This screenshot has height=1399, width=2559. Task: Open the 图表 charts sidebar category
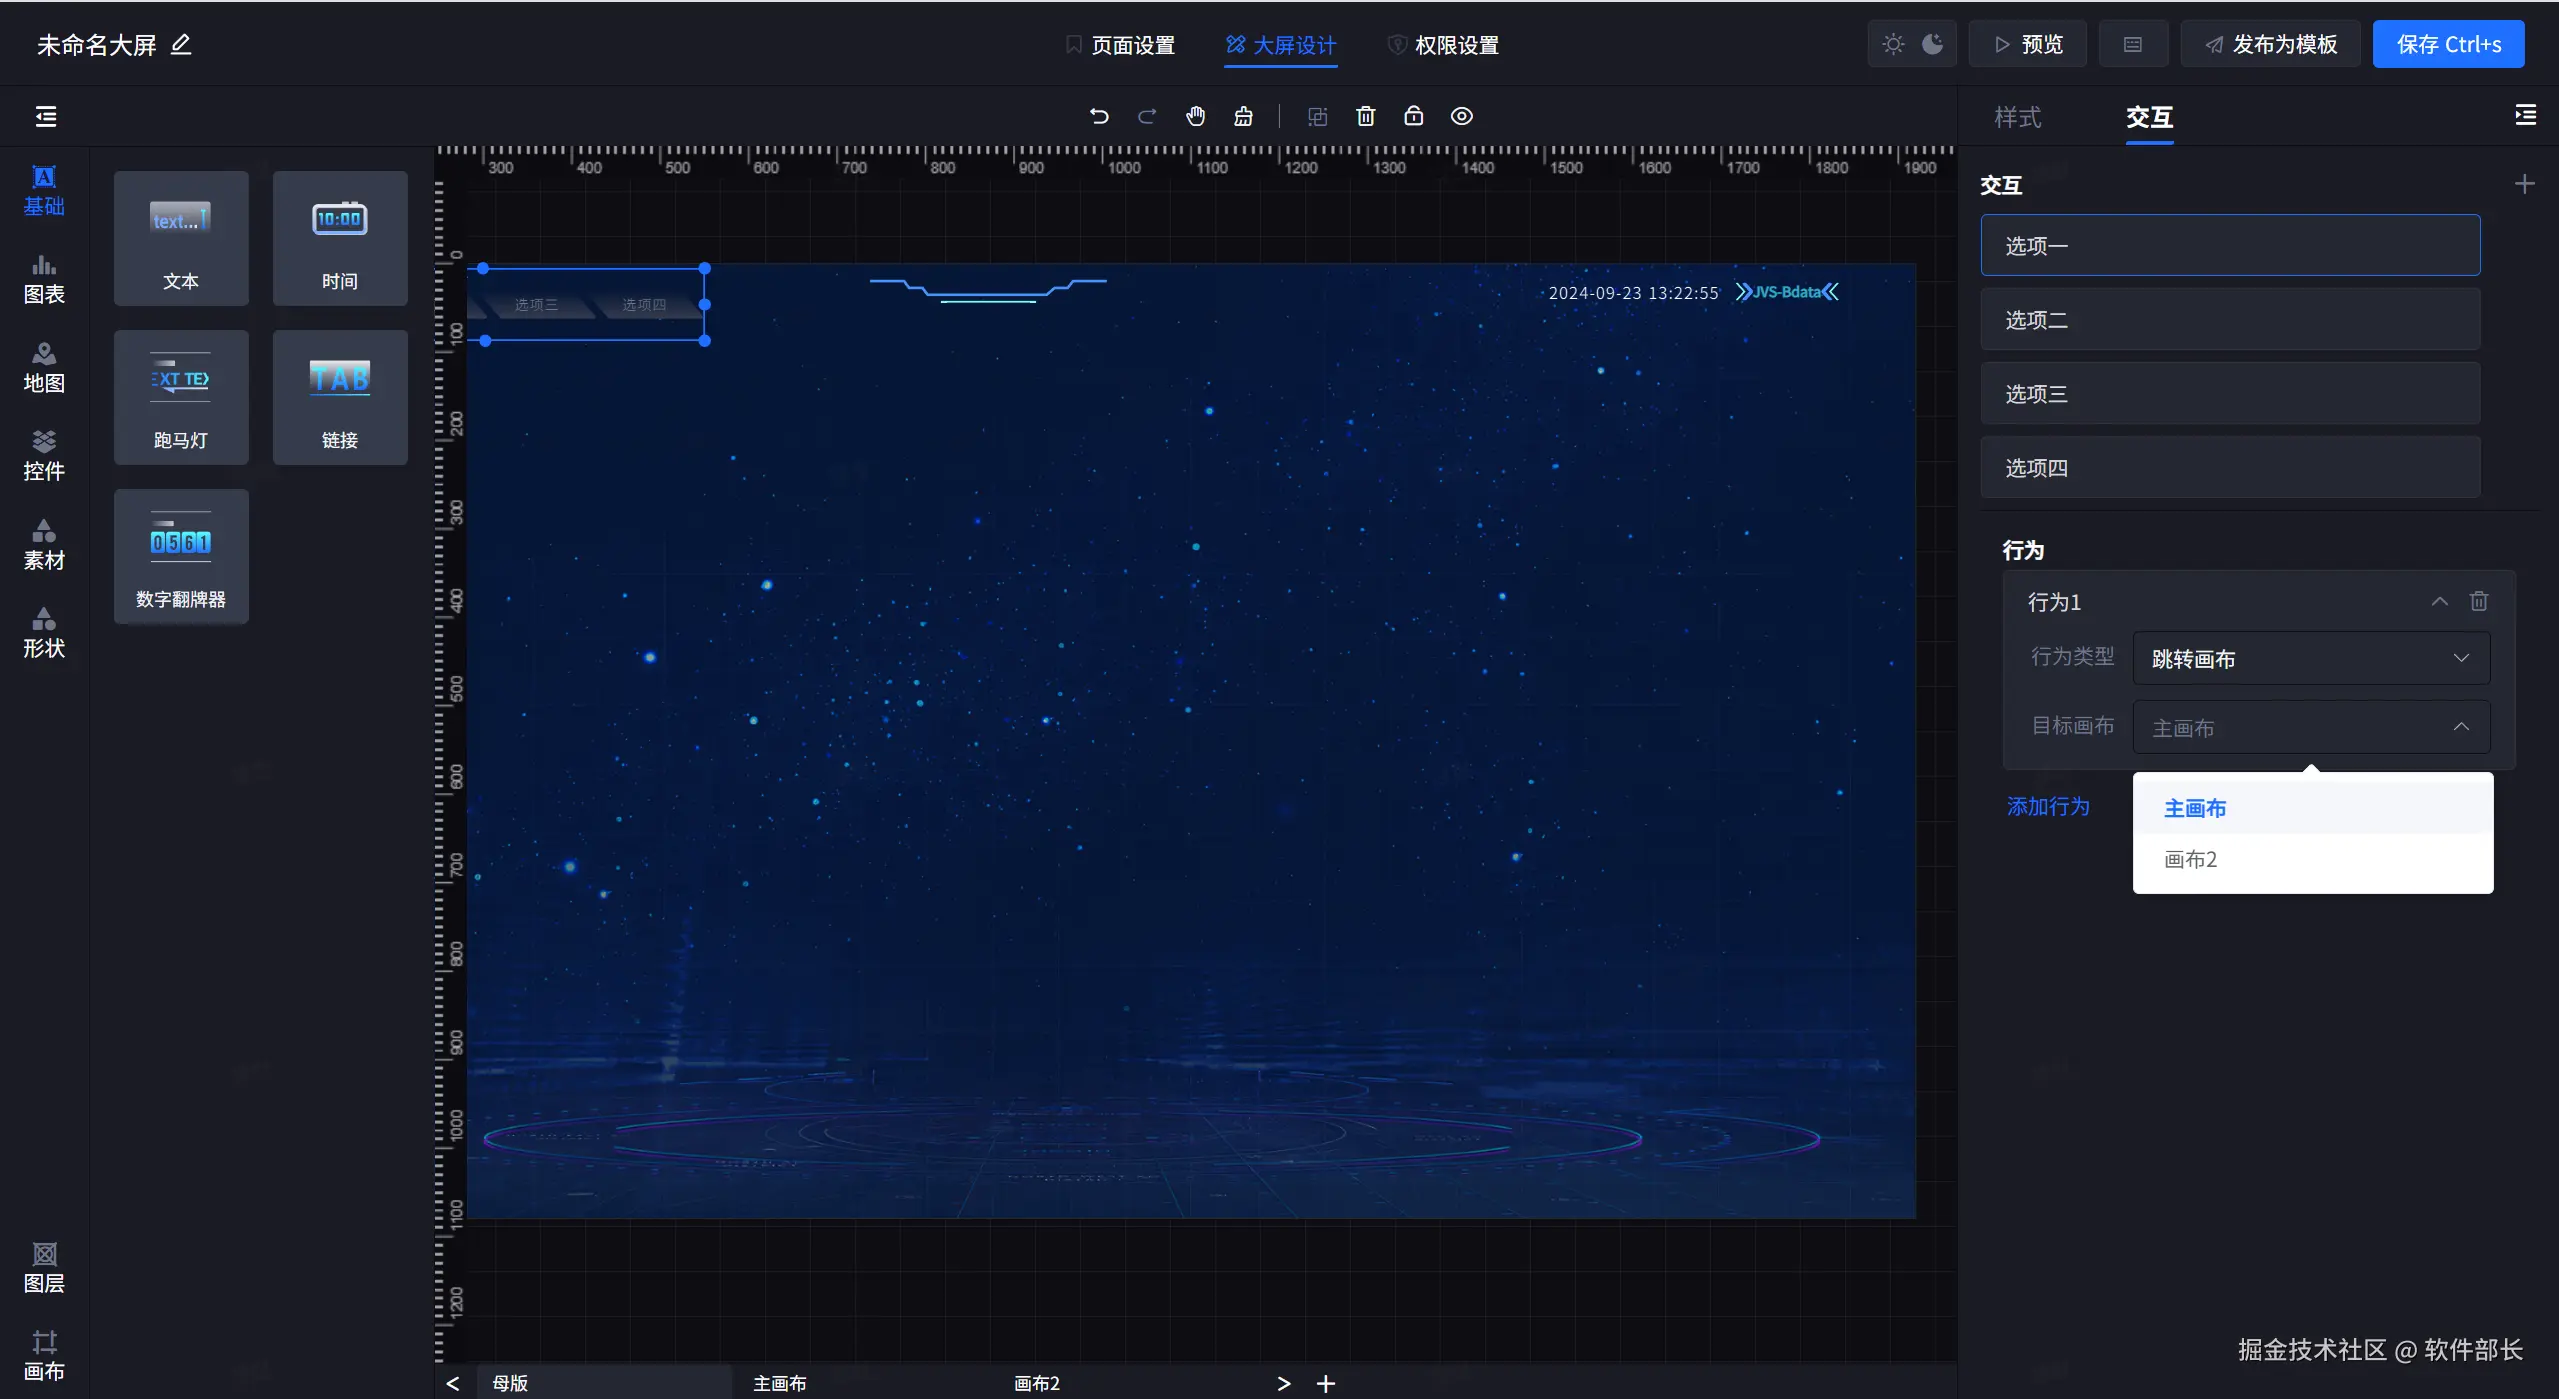(44, 278)
